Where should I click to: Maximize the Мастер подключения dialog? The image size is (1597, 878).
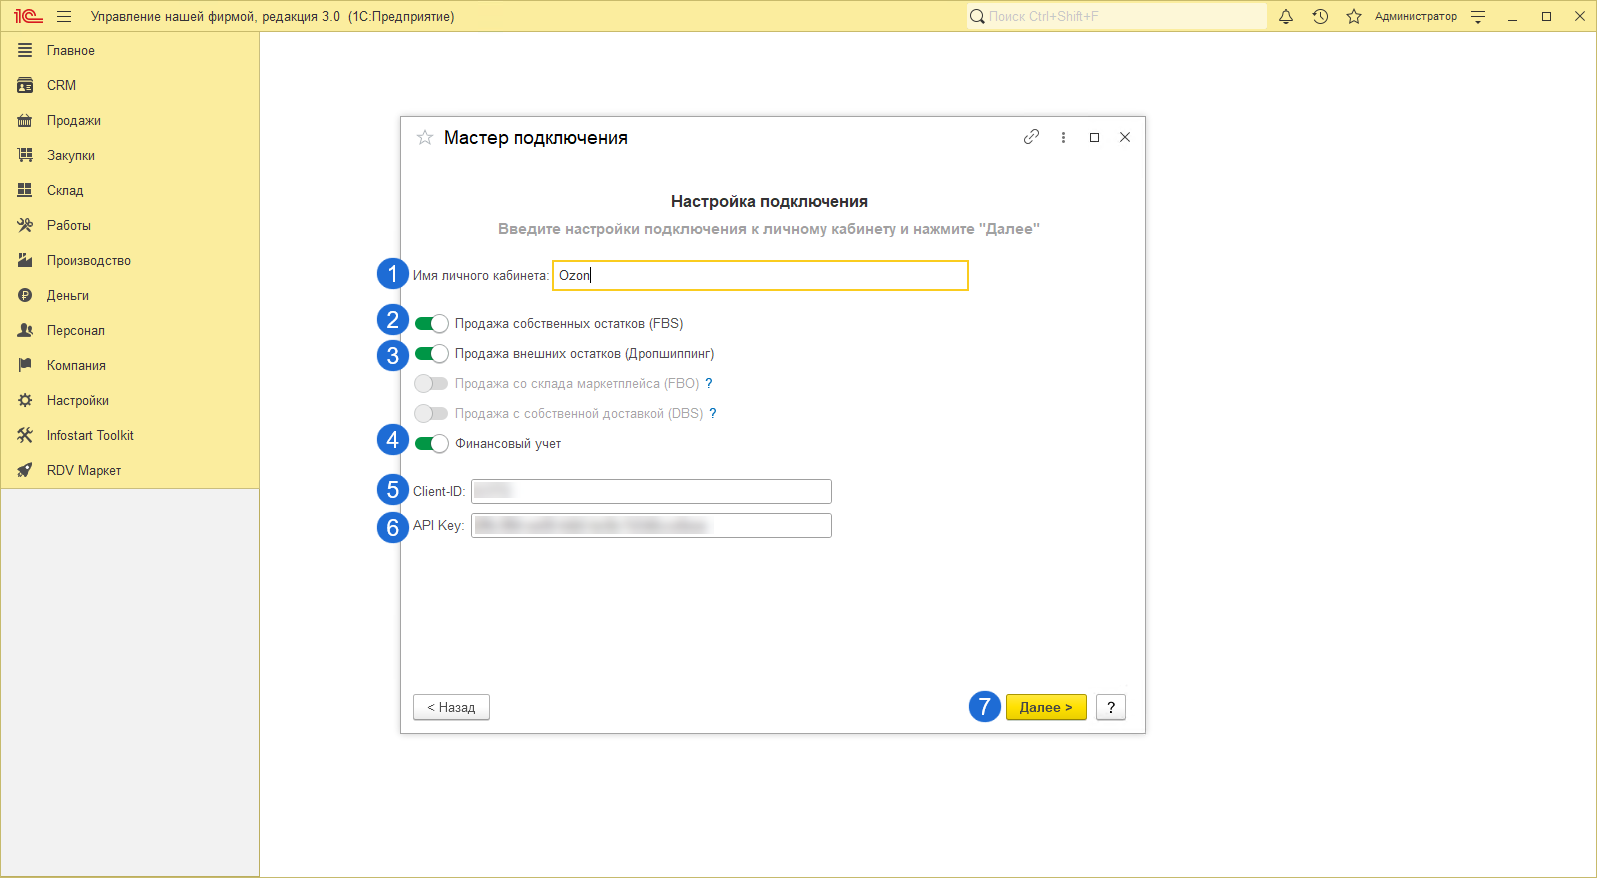click(1094, 137)
